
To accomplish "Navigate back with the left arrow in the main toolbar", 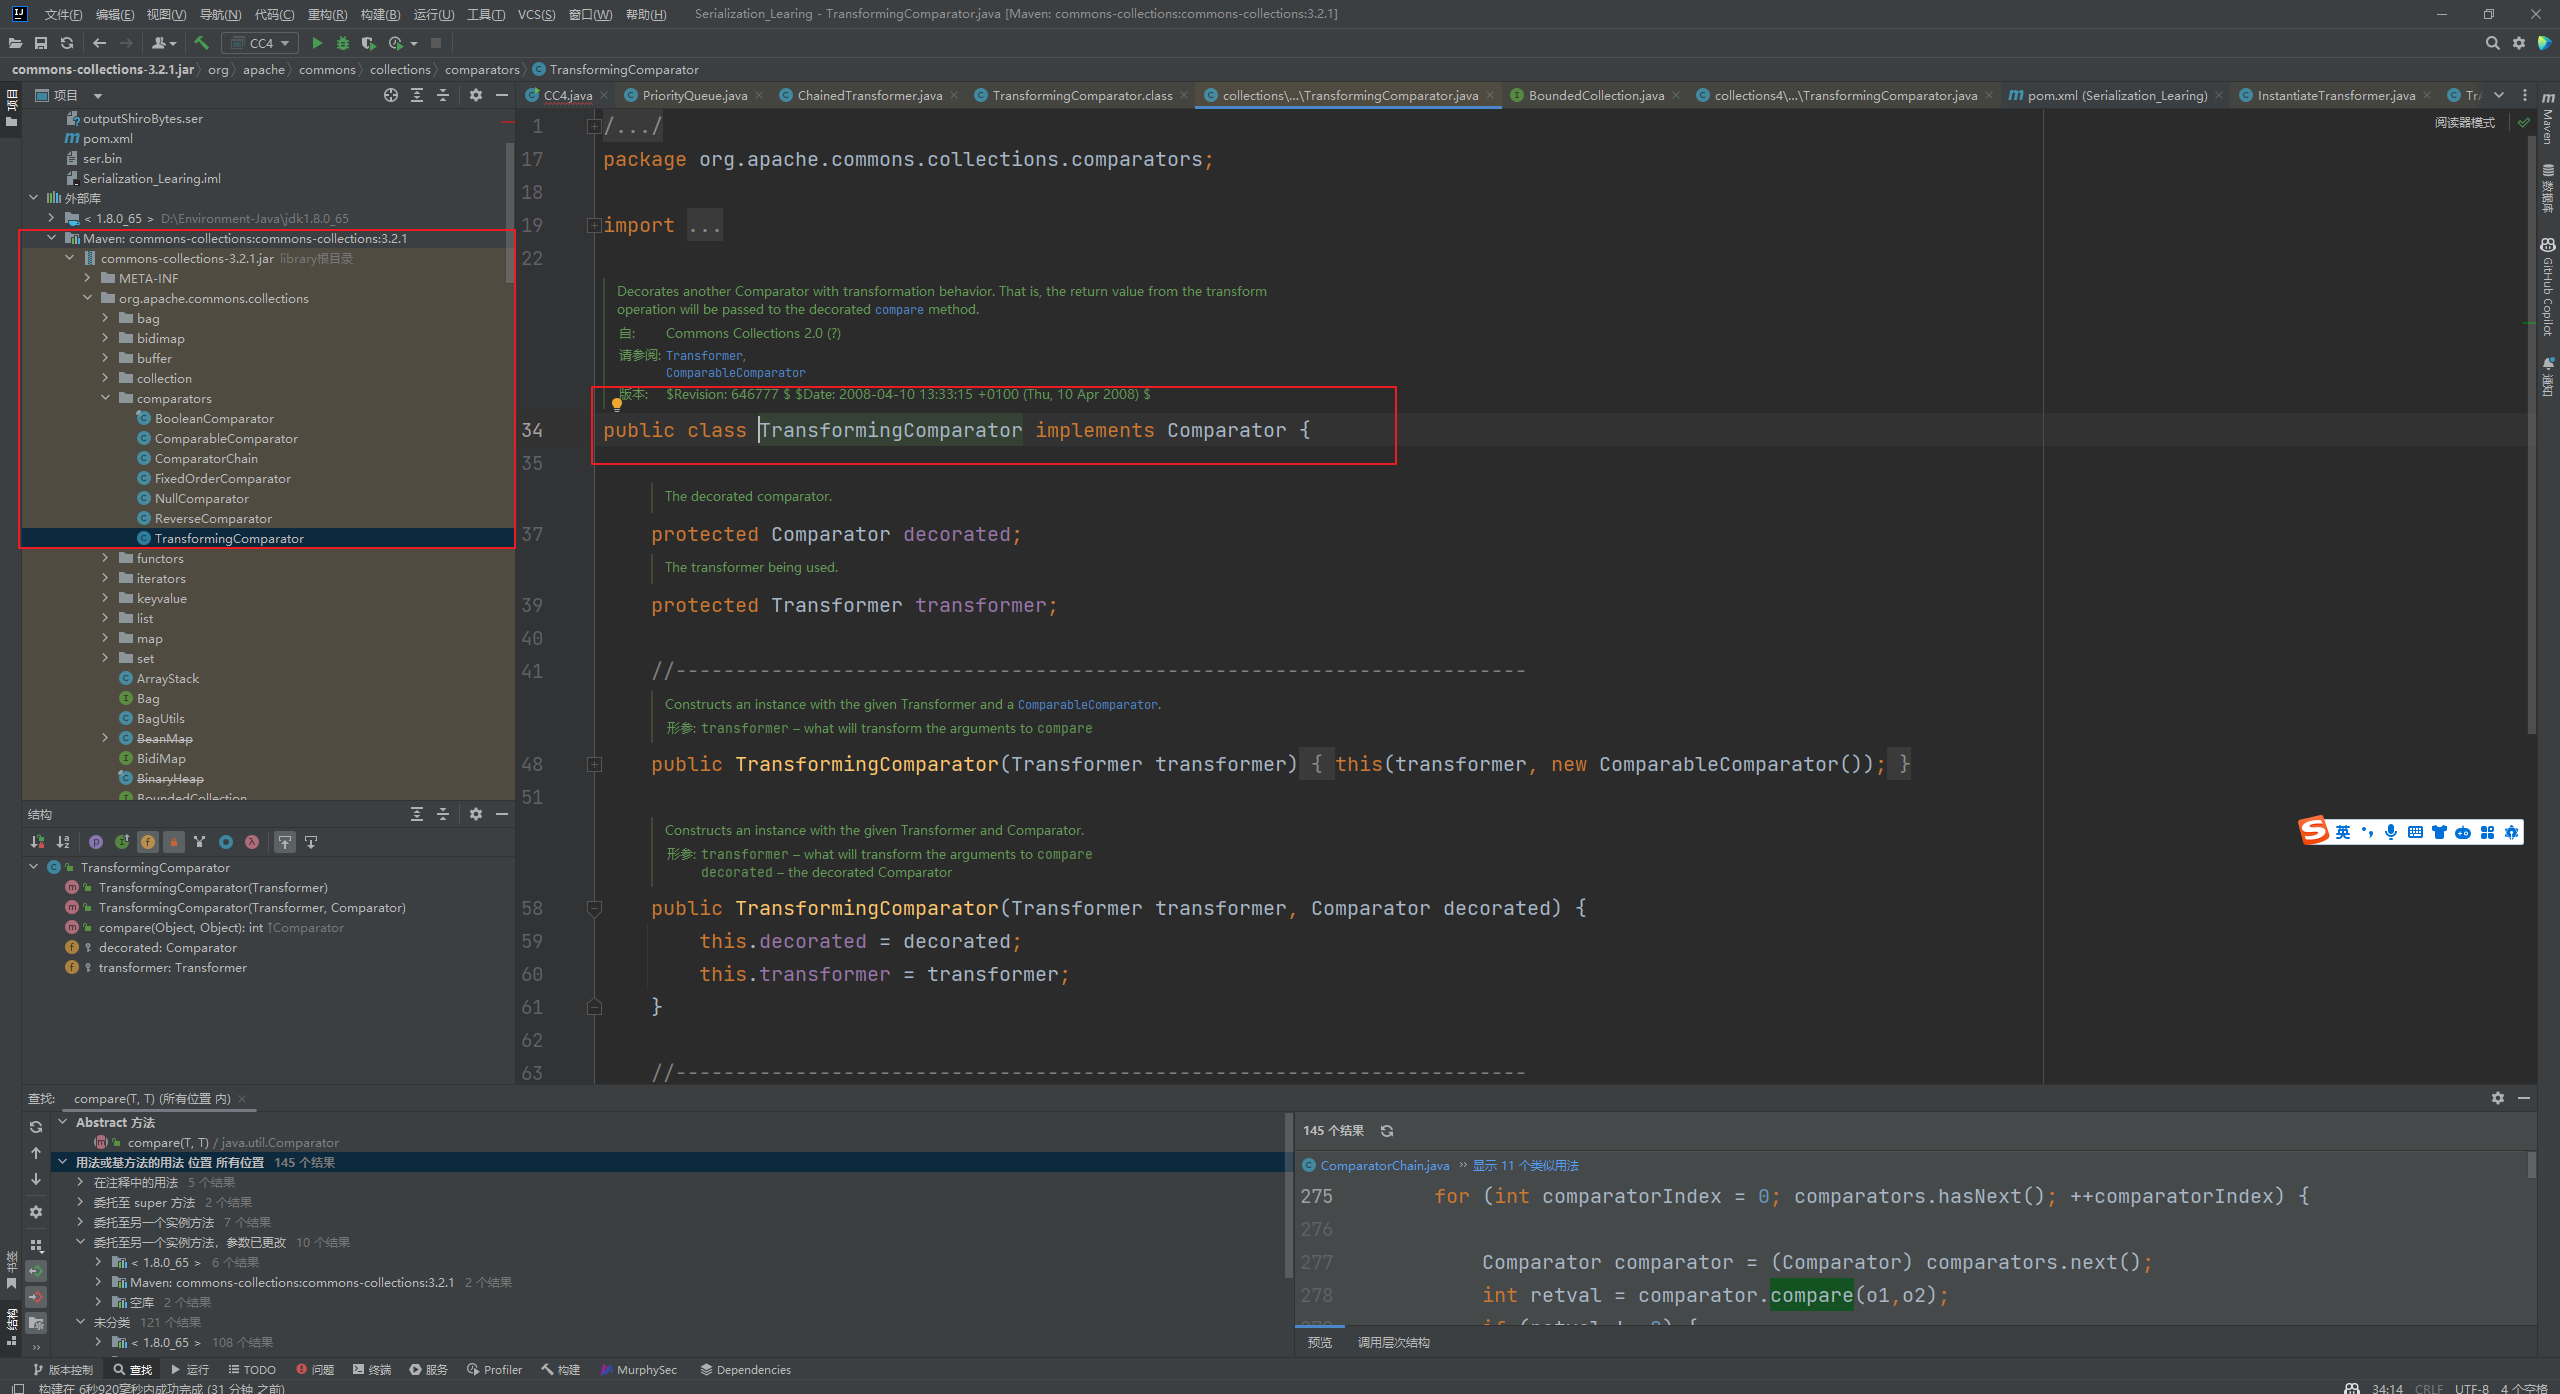I will [99, 43].
